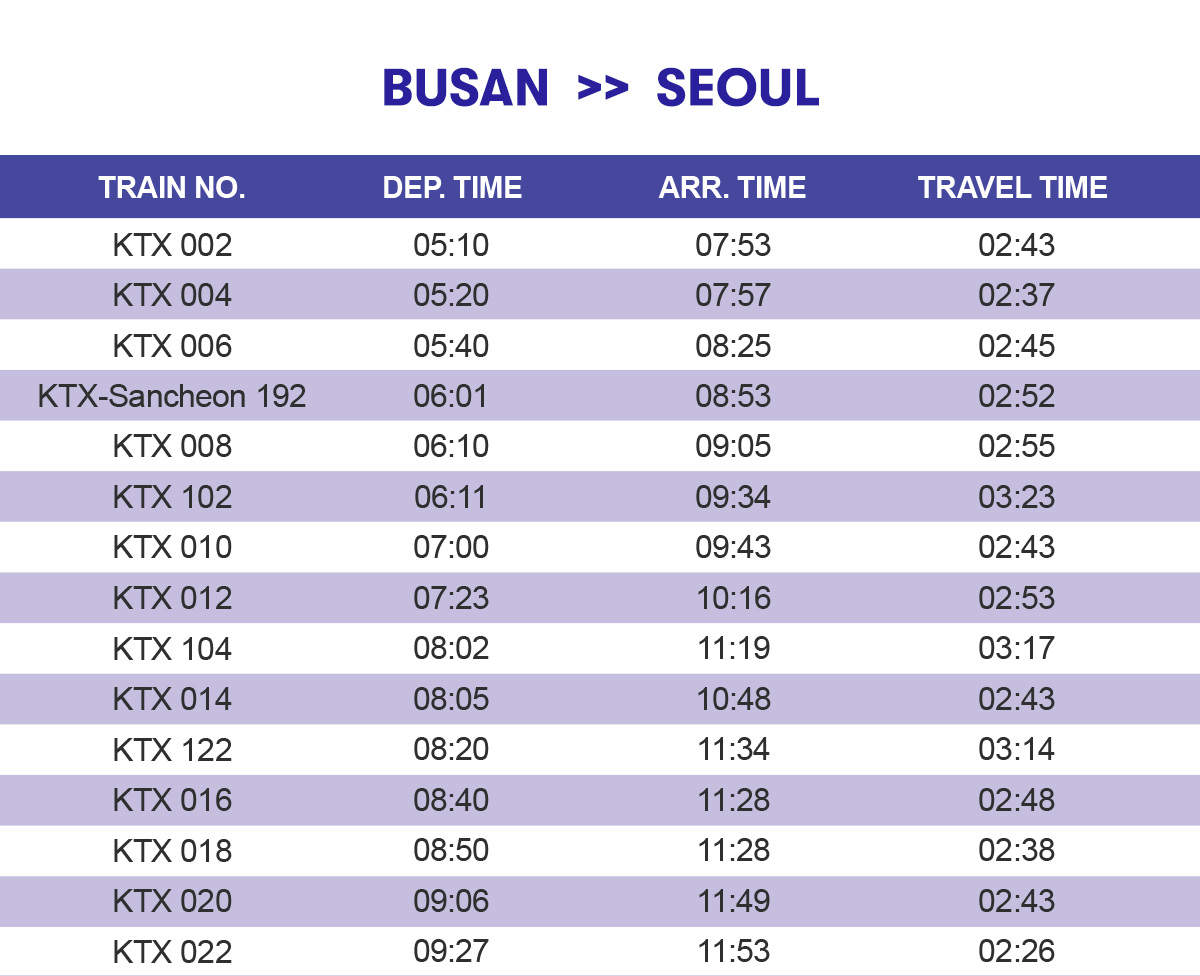Click the 09:06 departure time
The height and width of the screenshot is (976, 1200).
pyautogui.click(x=451, y=901)
